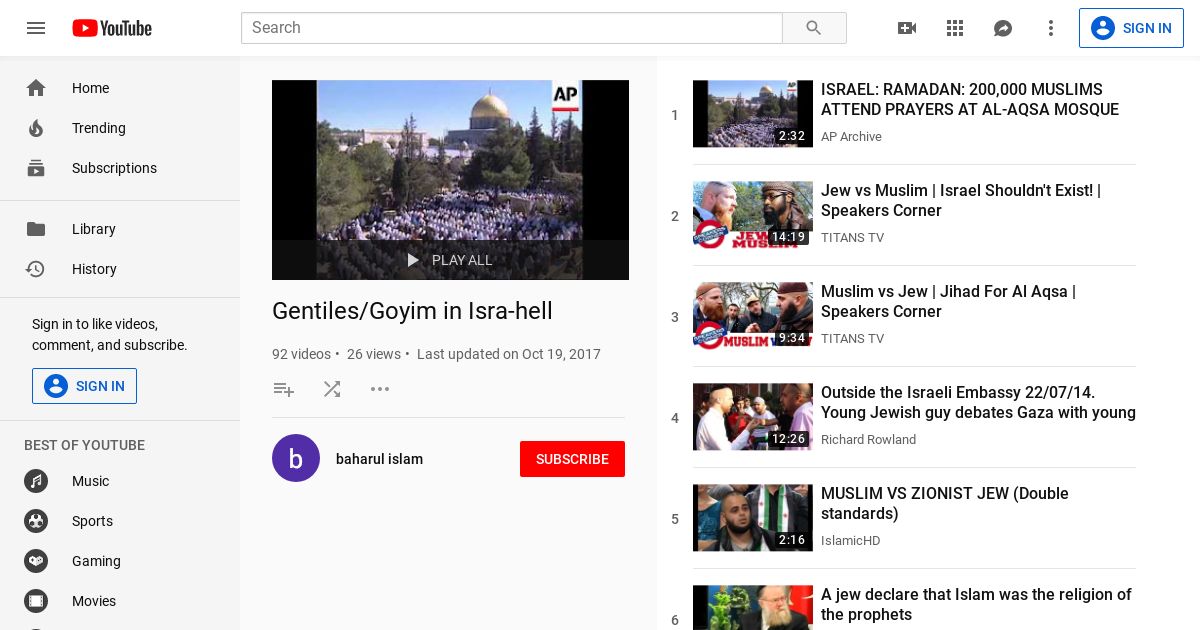This screenshot has width=1200, height=630.
Task: Subscribe to baharul islam channel
Action: point(572,459)
